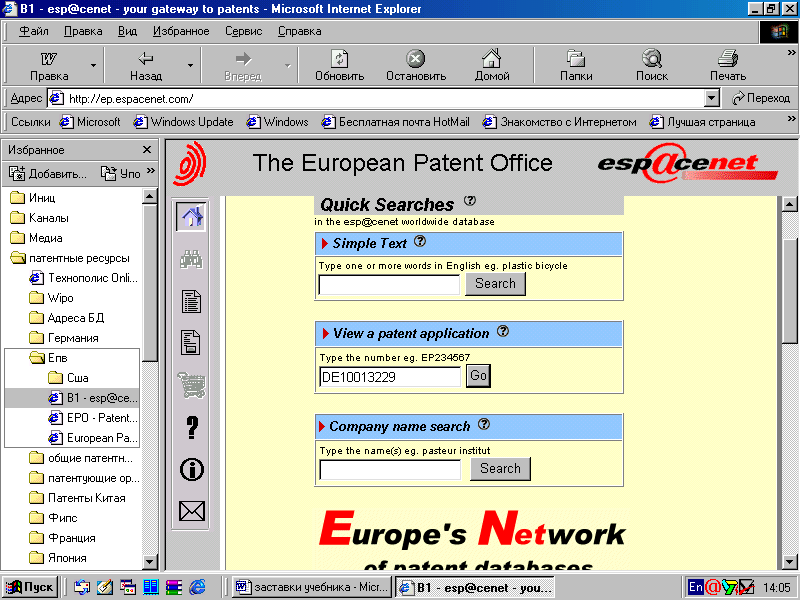Open dropdown arrow next to Назад
Image resolution: width=800 pixels, height=600 pixels.
(190, 65)
